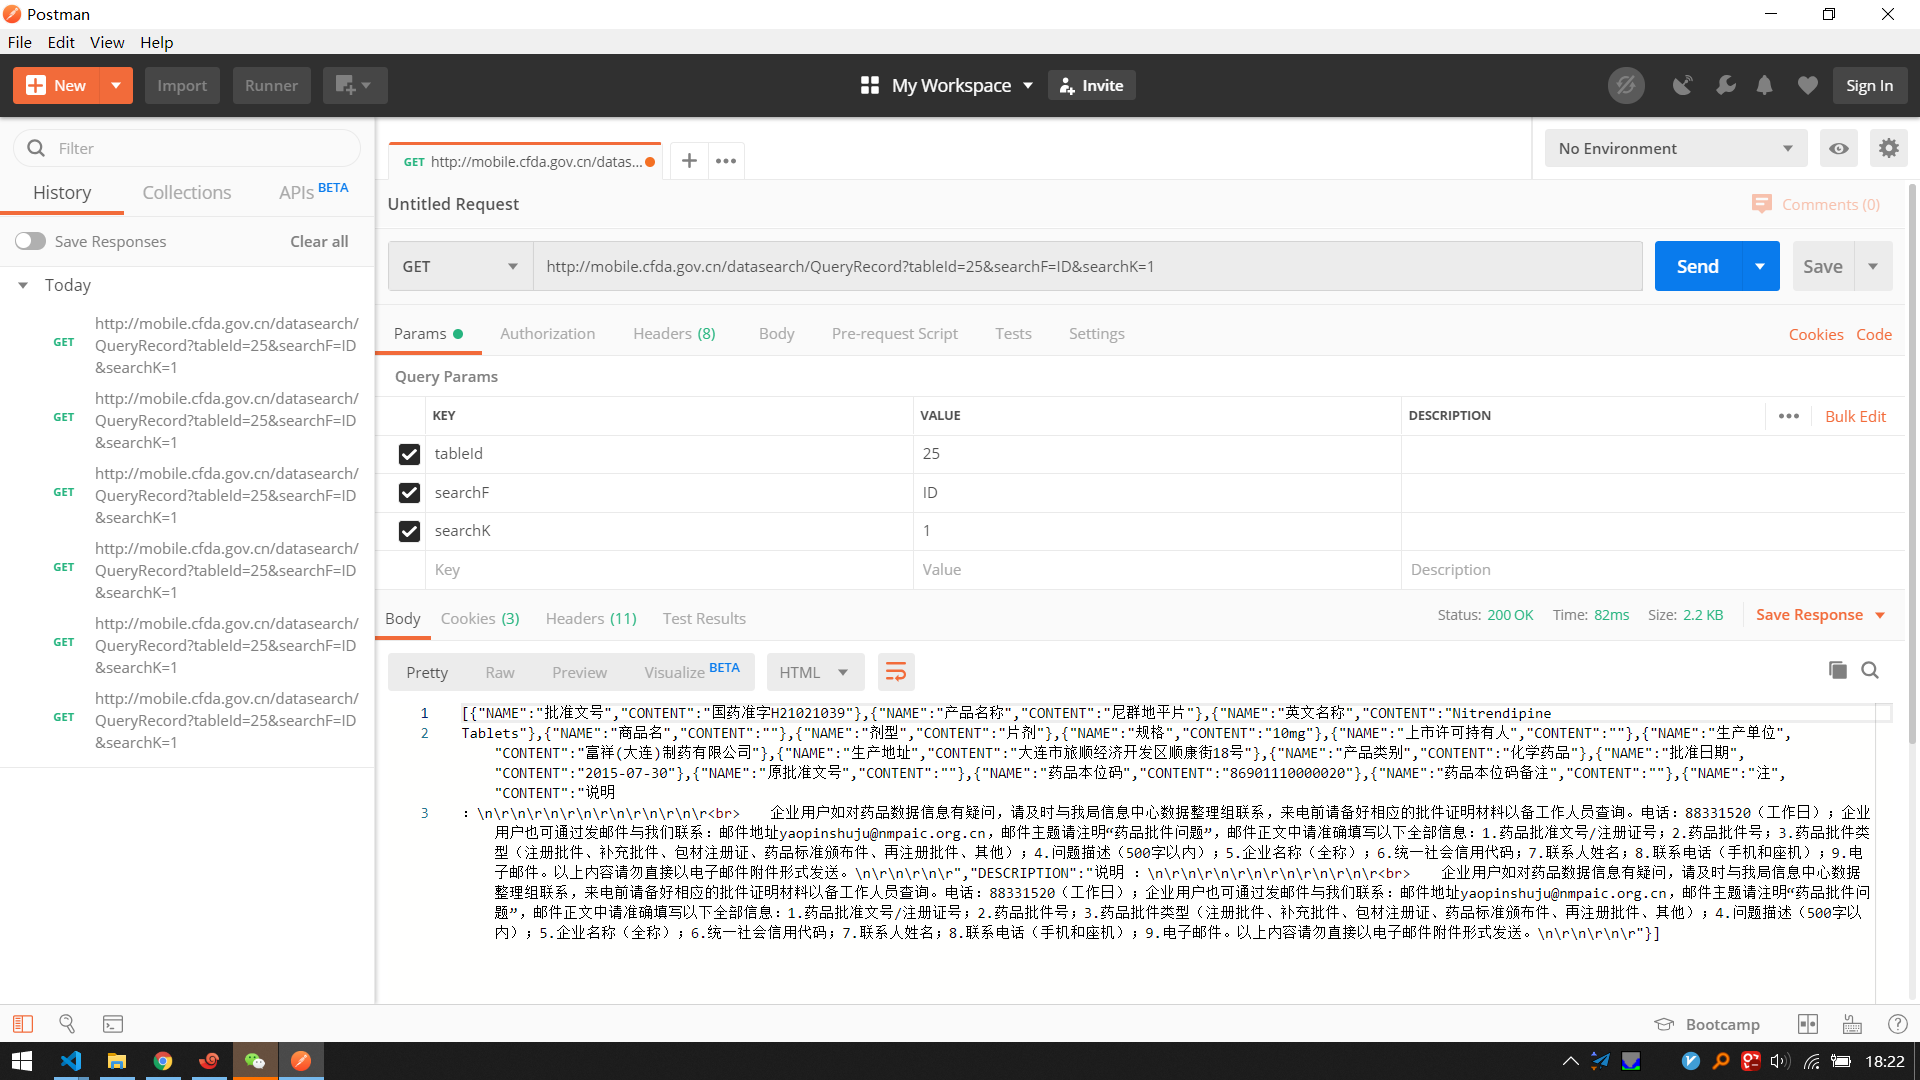
Task: Toggle Save Responses switch
Action: (x=30, y=241)
